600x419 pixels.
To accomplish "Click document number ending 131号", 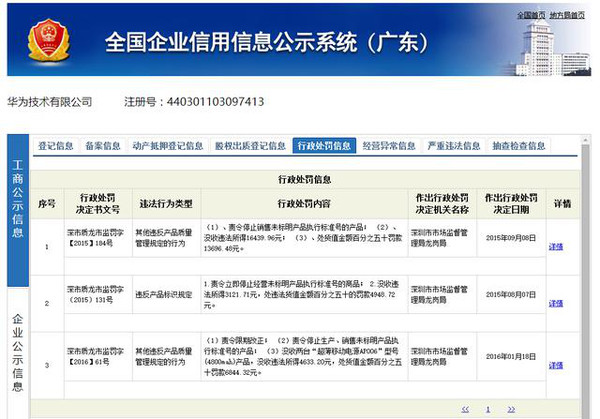I will 95,294.
